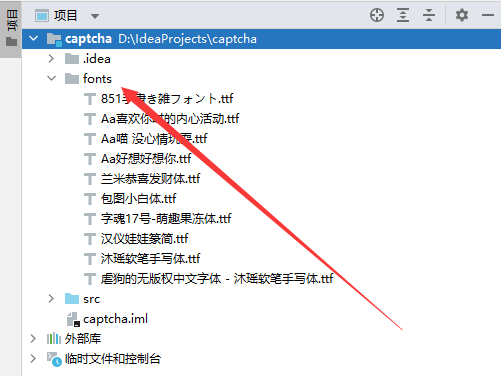Click the font icon of 包图小白体.ttf

(x=89, y=199)
